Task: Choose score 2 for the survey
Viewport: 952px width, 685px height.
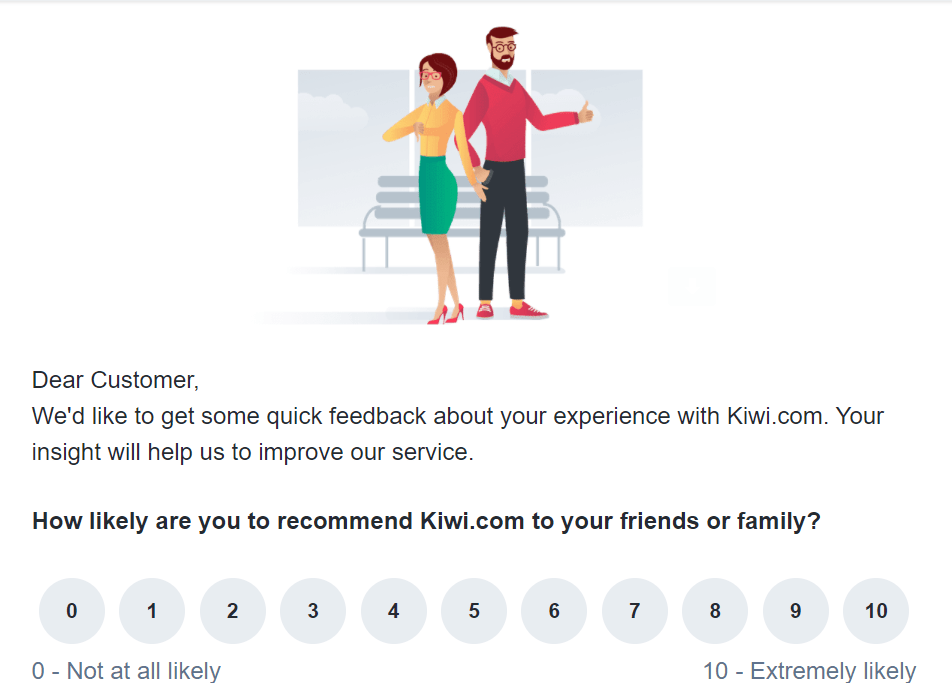Action: 232,610
